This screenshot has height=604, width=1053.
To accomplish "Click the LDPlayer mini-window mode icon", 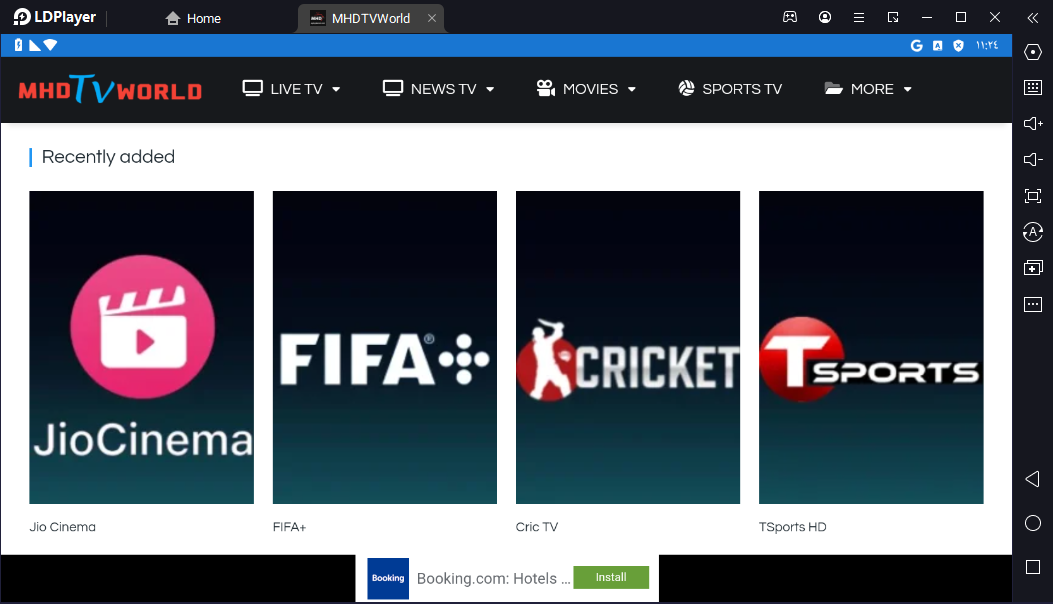I will tap(893, 17).
